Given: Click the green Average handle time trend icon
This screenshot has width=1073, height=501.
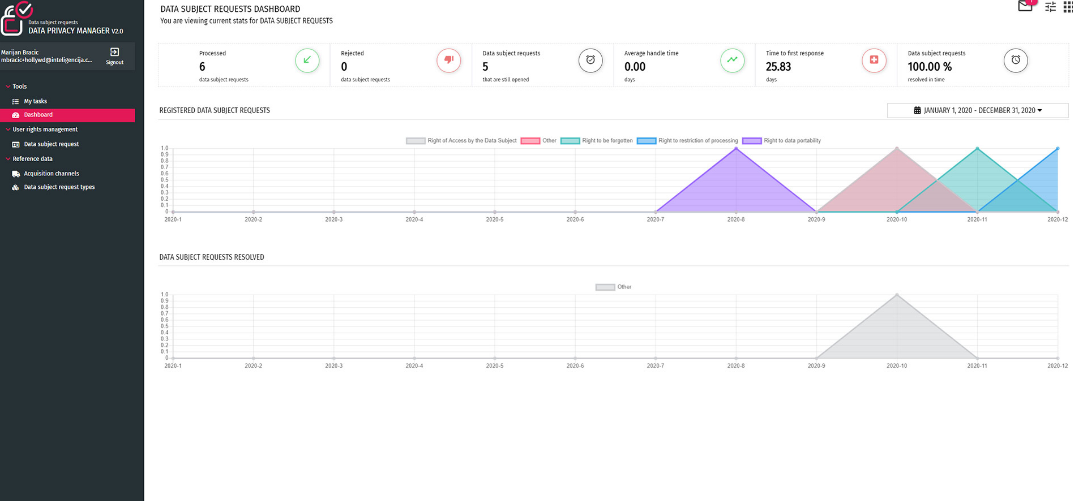Looking at the screenshot, I should click(732, 60).
